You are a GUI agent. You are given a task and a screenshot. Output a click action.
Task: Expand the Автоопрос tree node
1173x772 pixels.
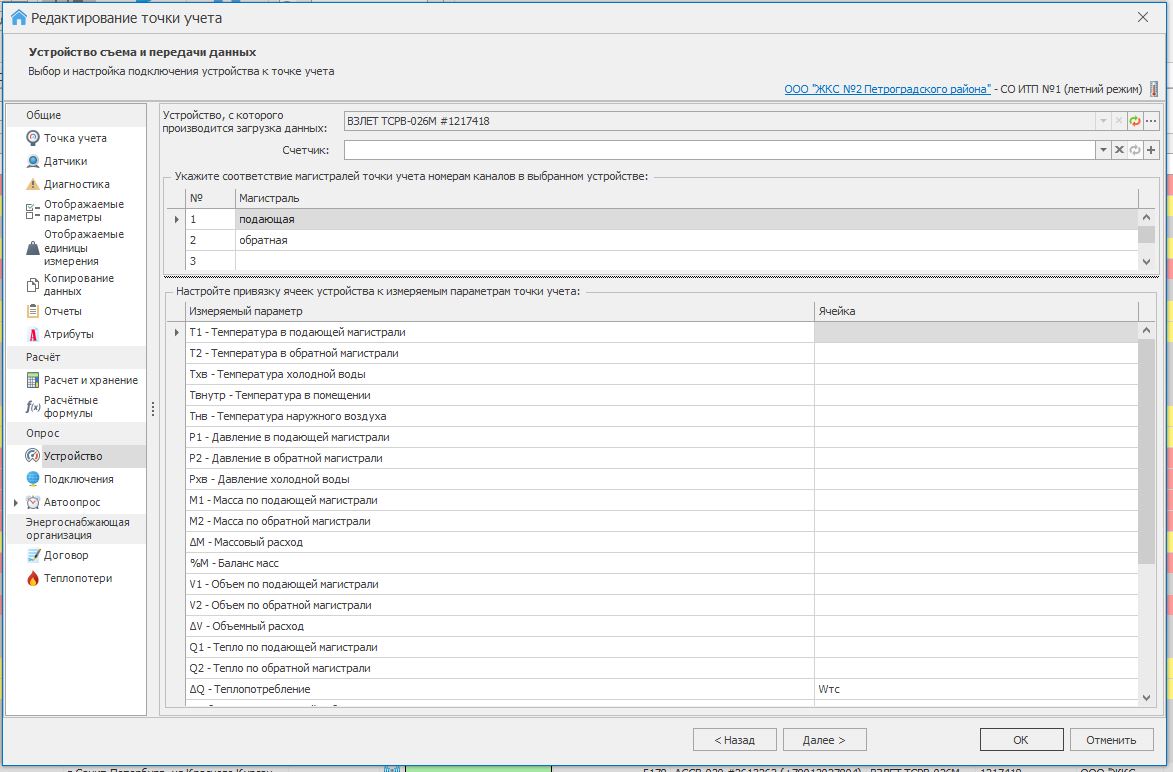(x=16, y=503)
